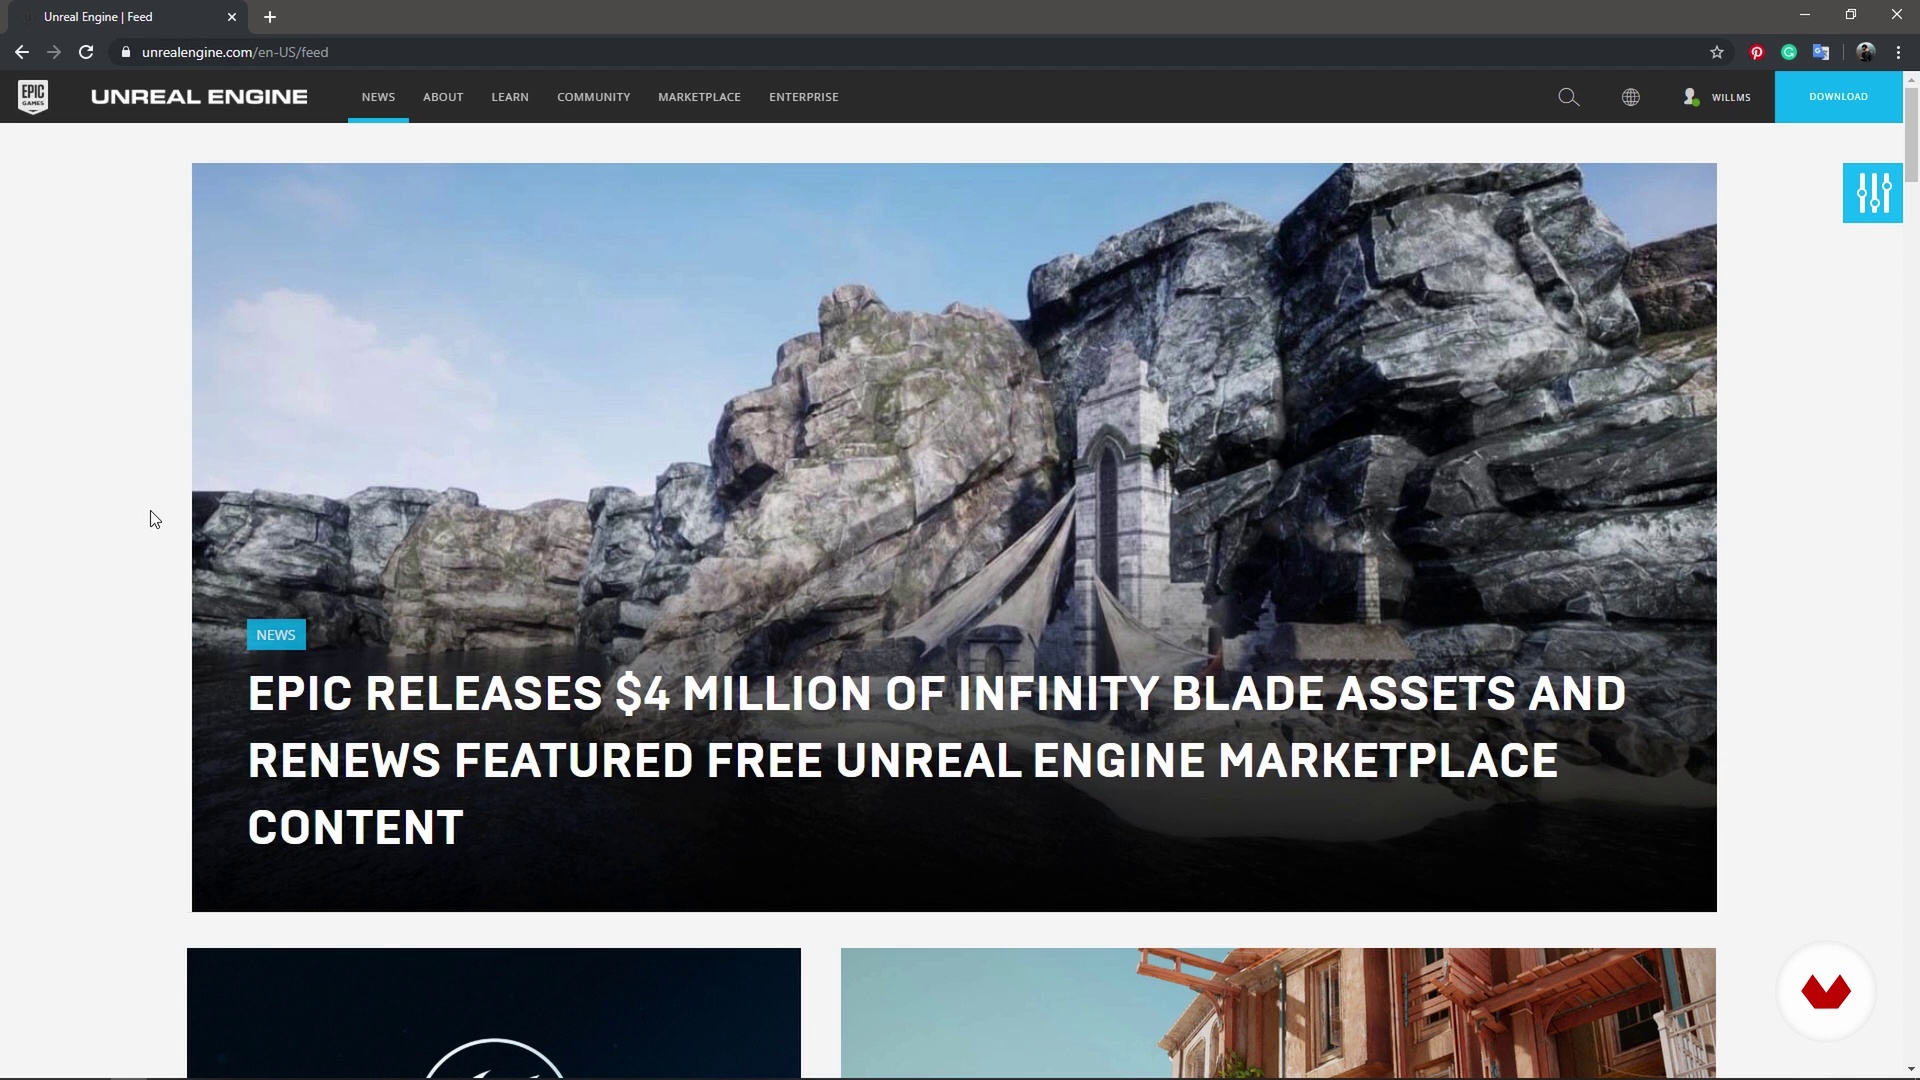Go forward in browser history
The height and width of the screenshot is (1080, 1920).
click(x=54, y=52)
